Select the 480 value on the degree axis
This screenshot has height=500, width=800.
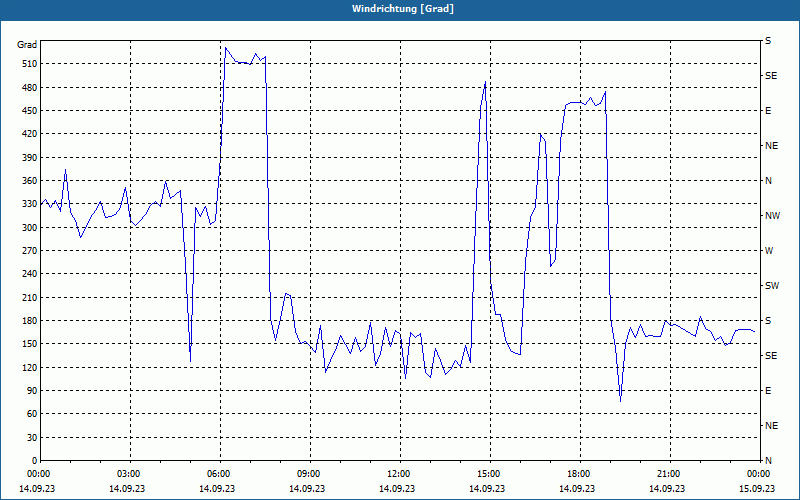point(29,88)
